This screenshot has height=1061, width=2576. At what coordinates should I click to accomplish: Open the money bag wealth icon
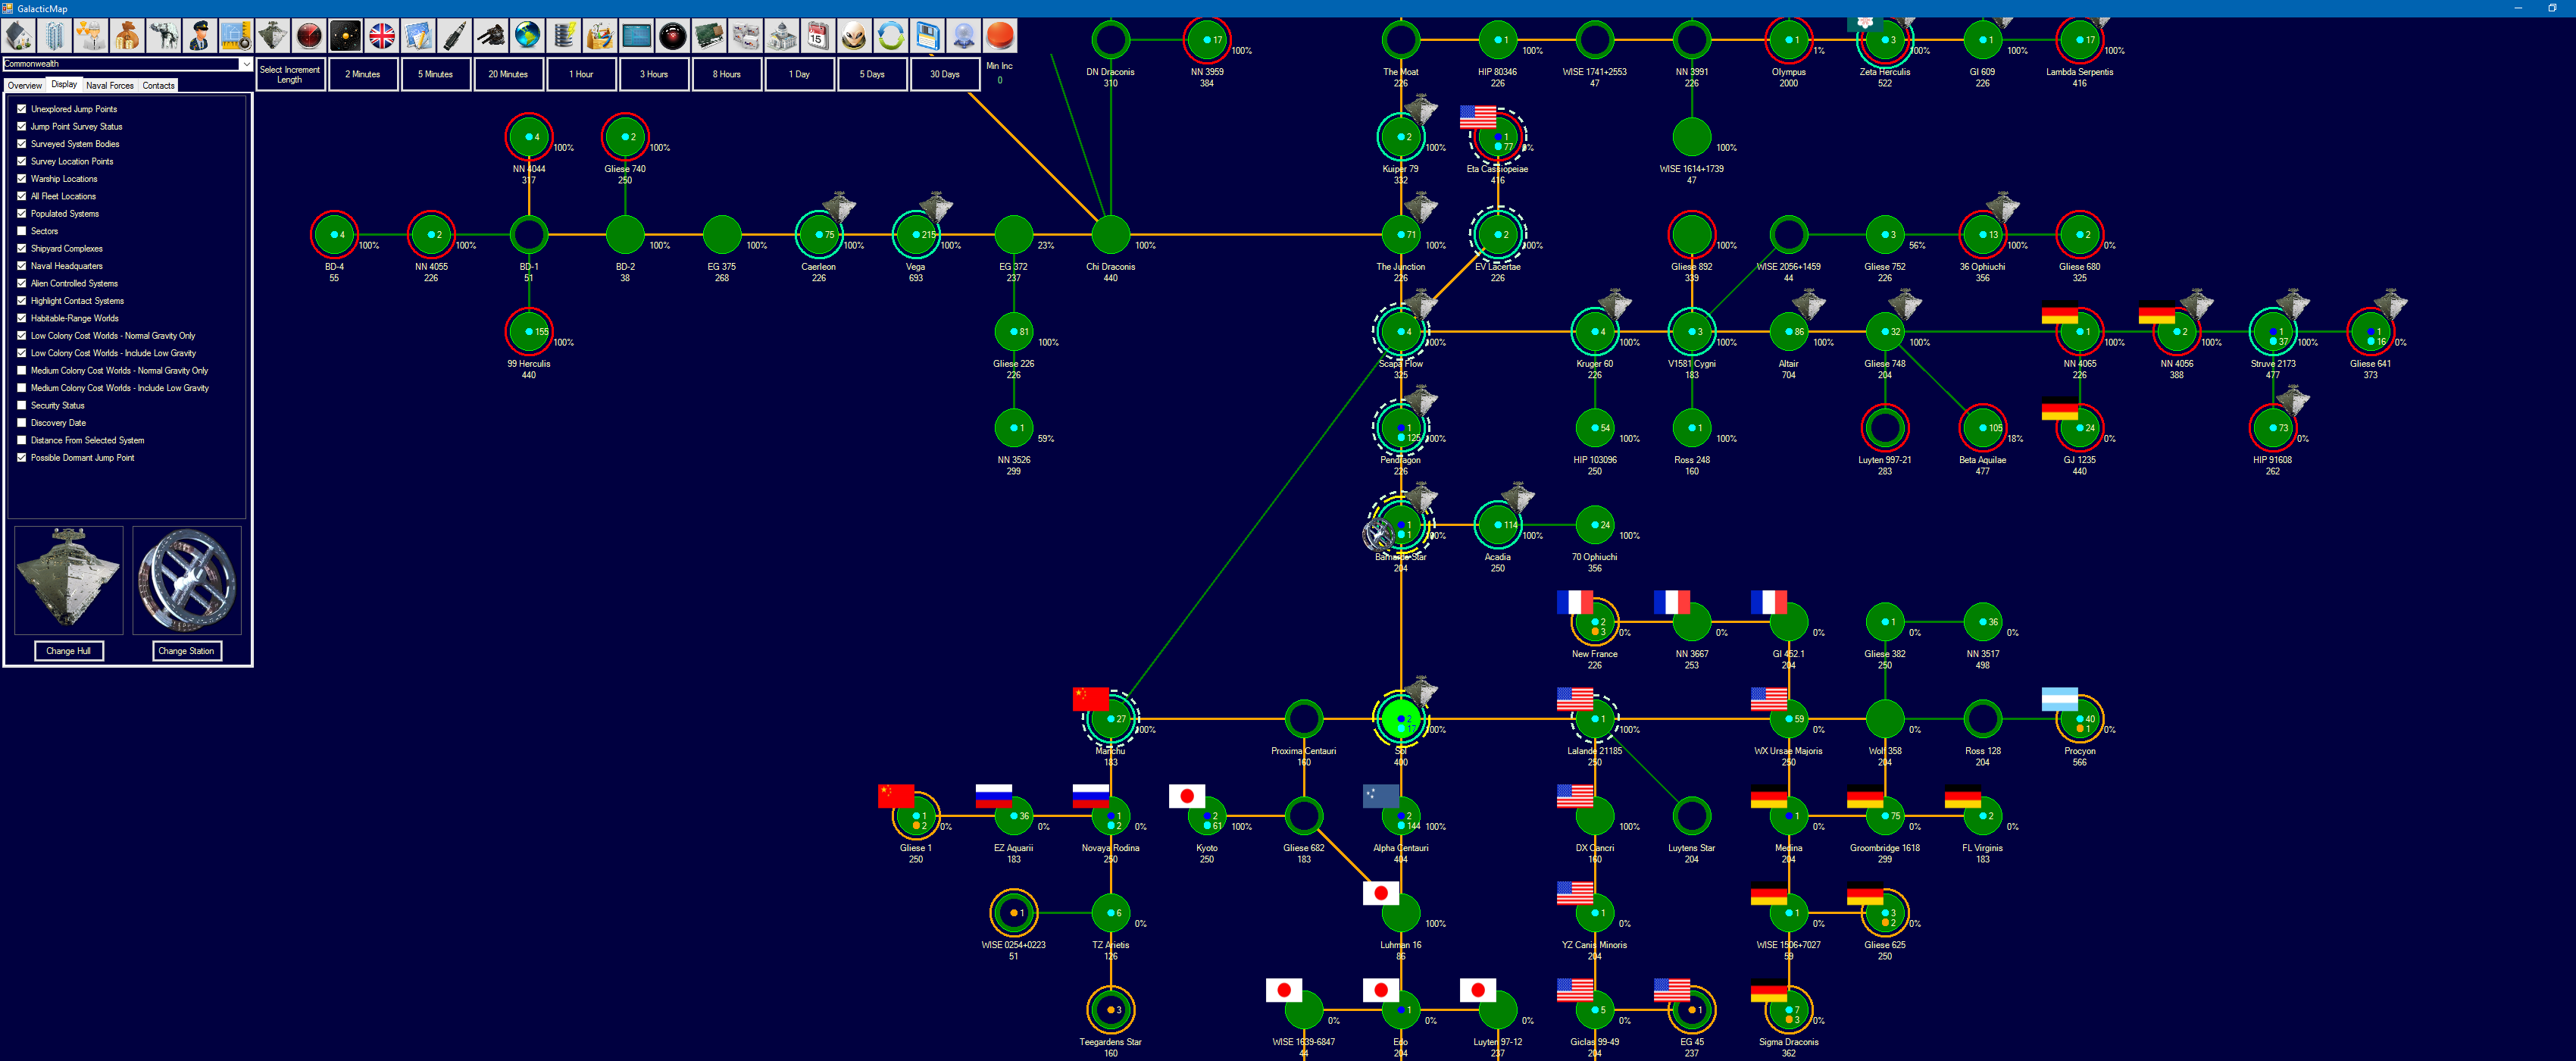[127, 36]
